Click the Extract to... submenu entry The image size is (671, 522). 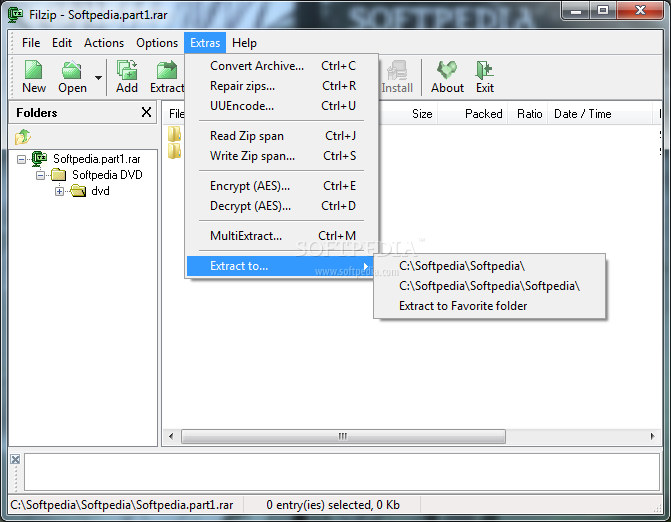point(280,266)
